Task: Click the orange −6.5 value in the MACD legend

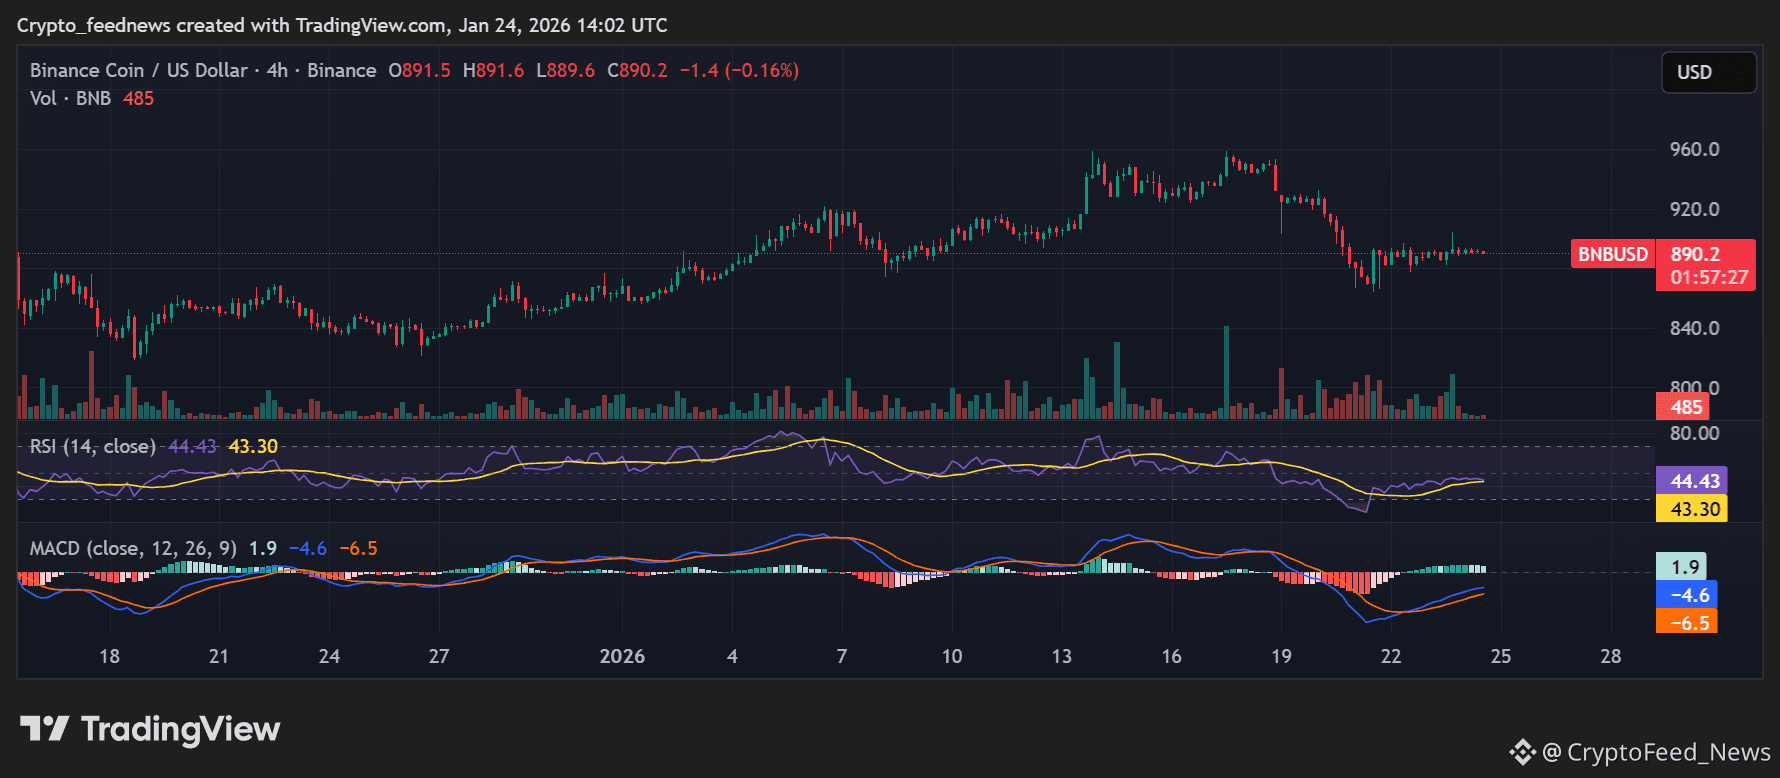Action: point(359,548)
